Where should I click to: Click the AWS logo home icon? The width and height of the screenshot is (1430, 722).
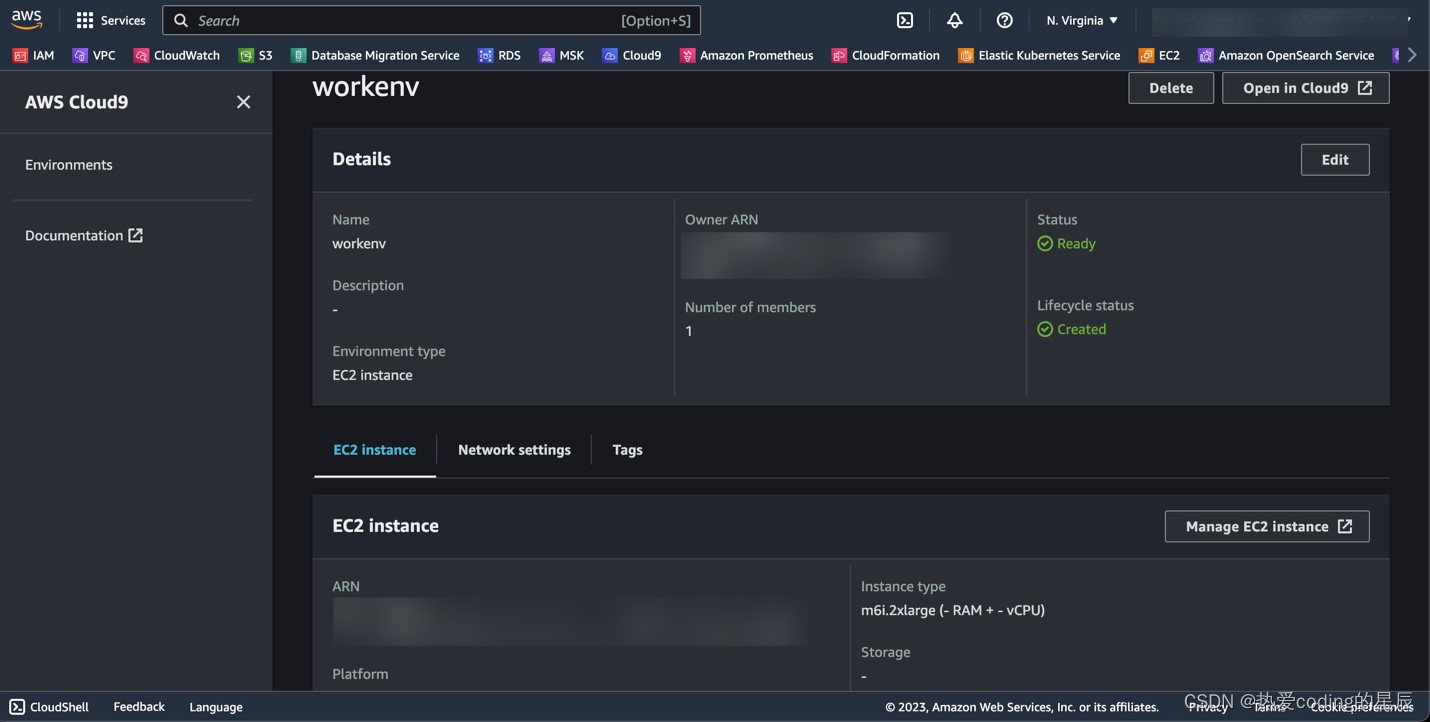(x=27, y=20)
